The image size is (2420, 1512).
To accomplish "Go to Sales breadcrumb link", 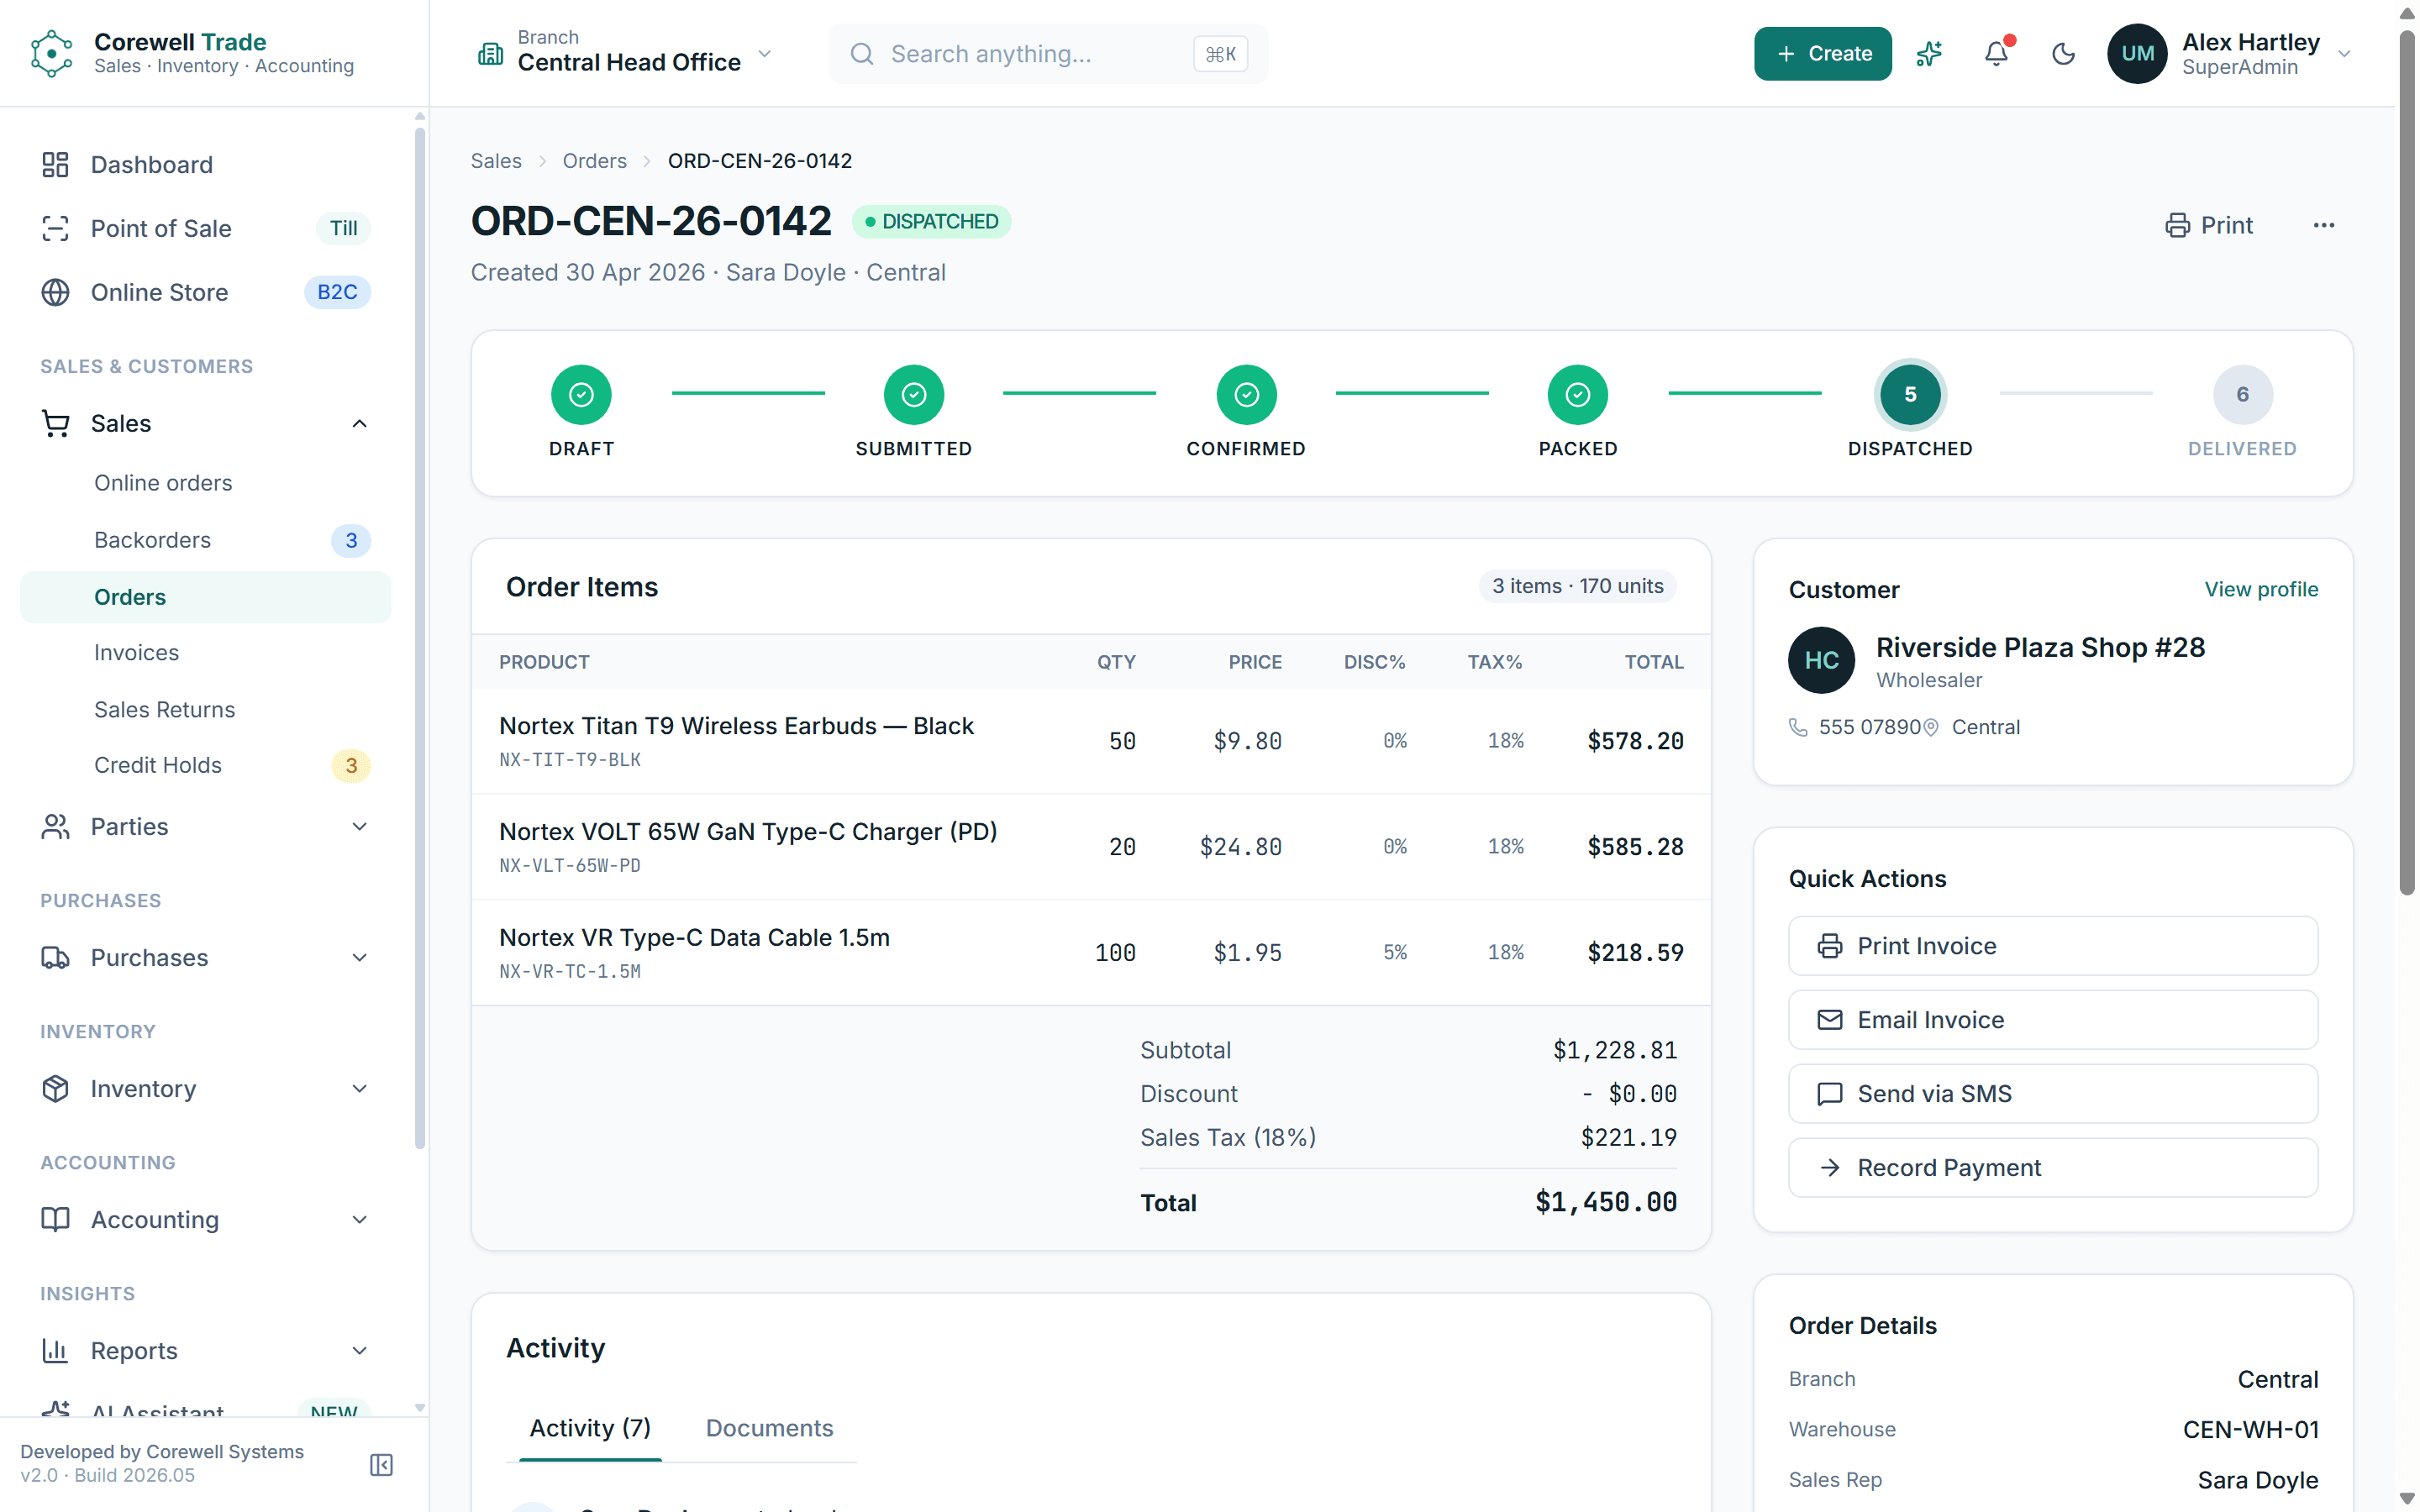I will [496, 161].
